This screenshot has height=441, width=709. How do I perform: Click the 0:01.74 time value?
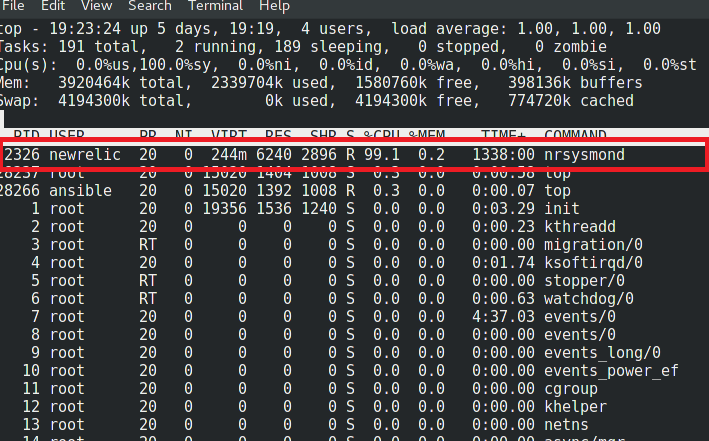pos(503,263)
